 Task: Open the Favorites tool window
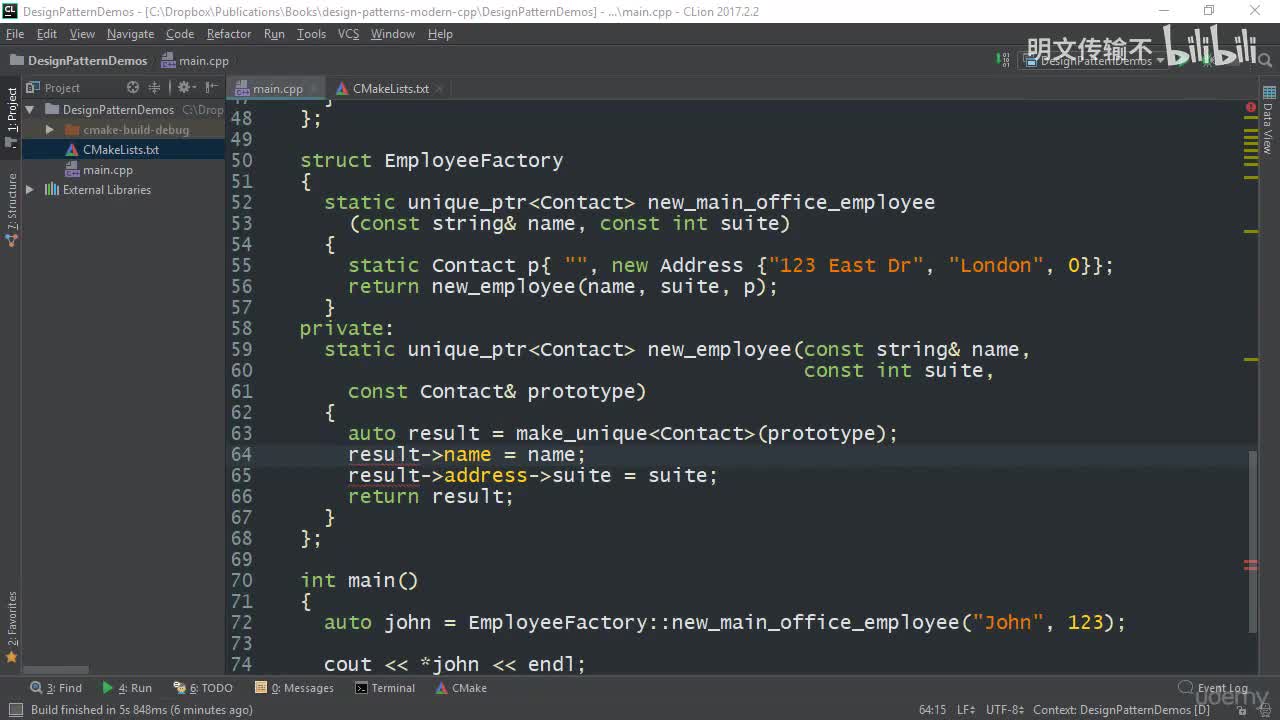12,627
